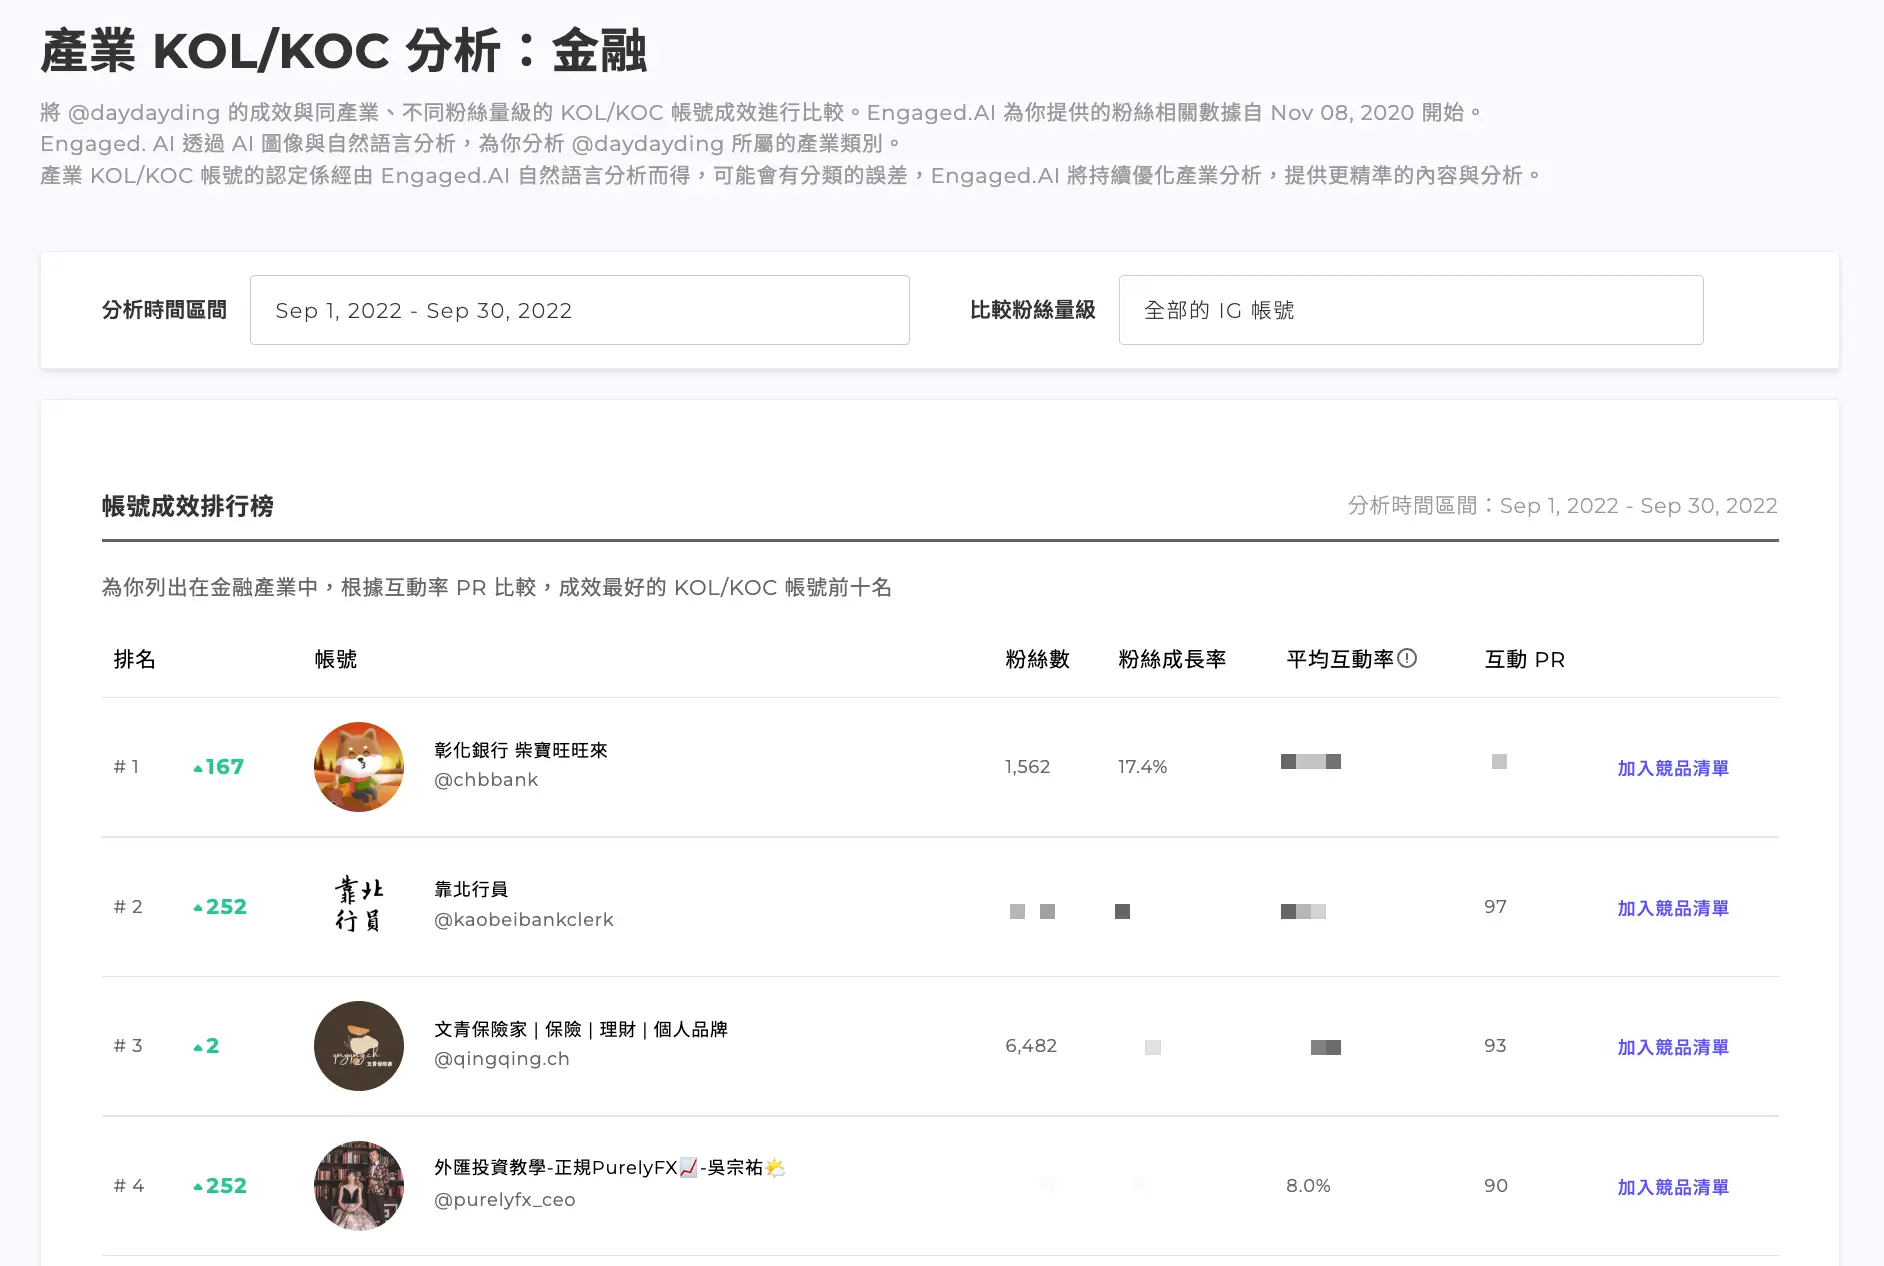Click the 1,562 follower count
This screenshot has width=1884, height=1266.
point(1028,767)
